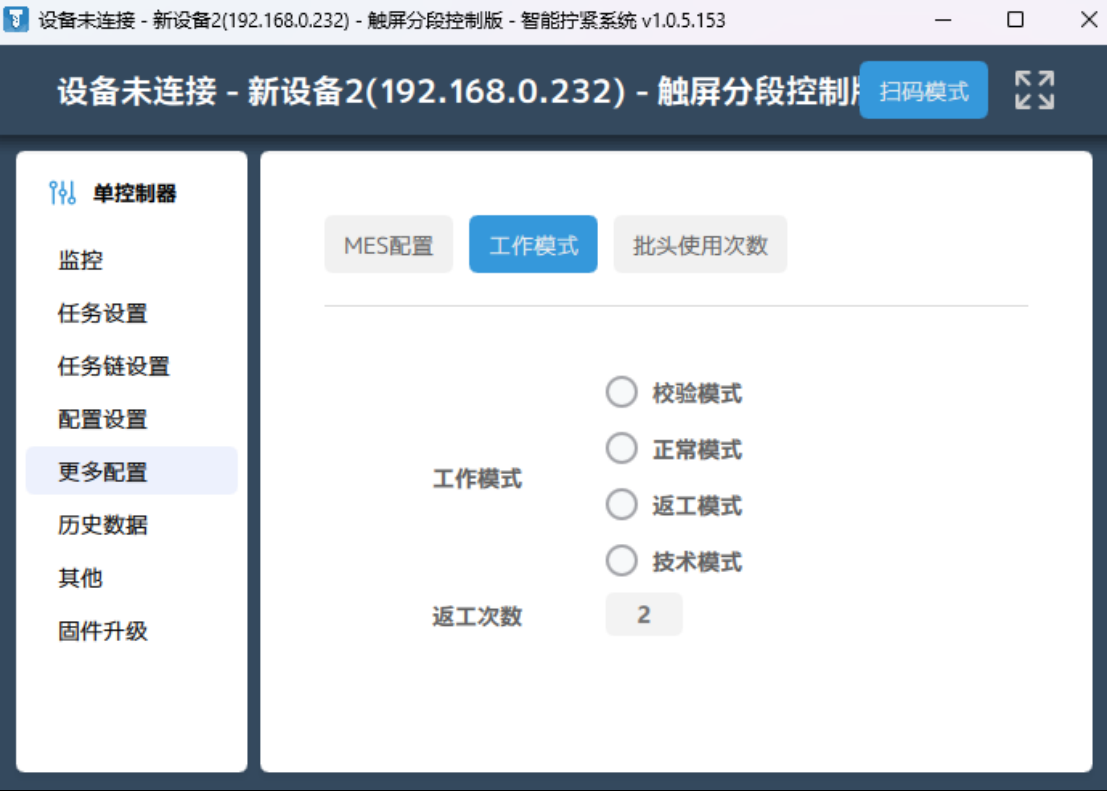This screenshot has width=1107, height=791.
Task: Open the 工作模式 tab
Action: [533, 244]
